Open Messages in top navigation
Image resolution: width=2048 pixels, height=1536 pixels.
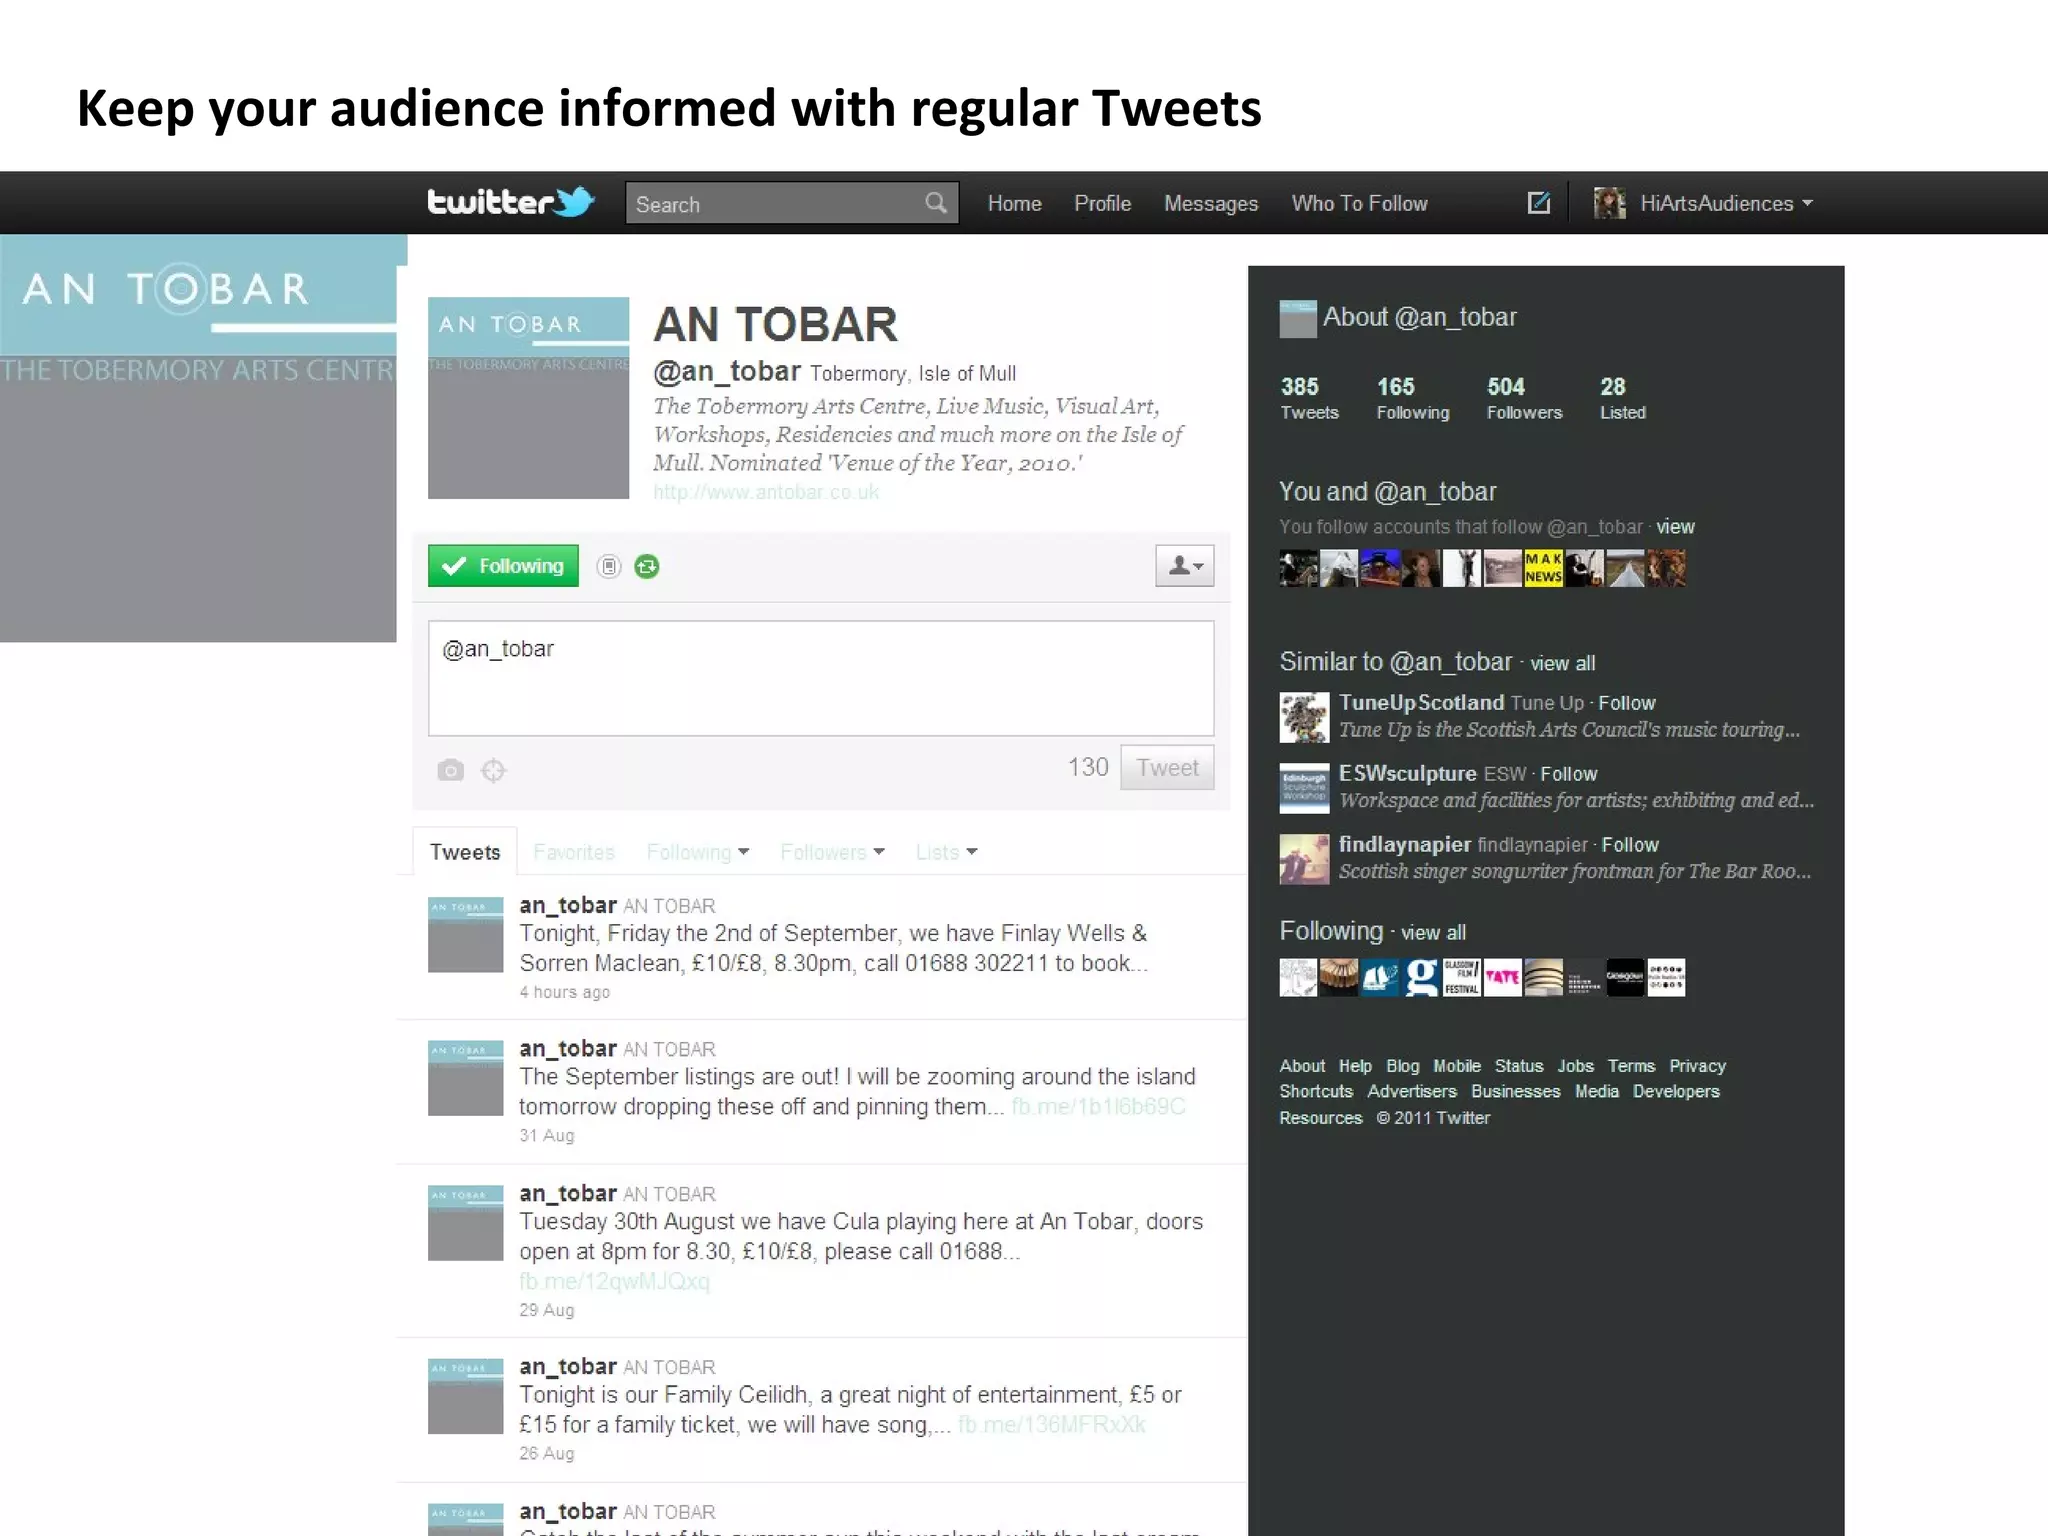(x=1211, y=203)
